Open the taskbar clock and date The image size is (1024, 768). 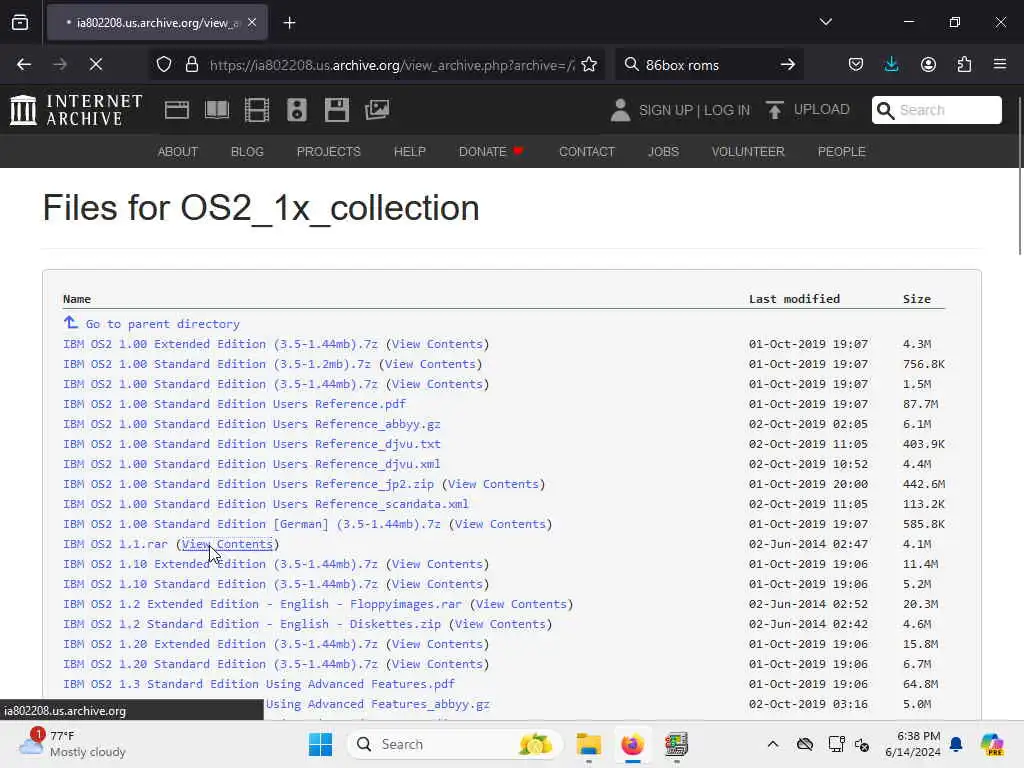[x=913, y=744]
